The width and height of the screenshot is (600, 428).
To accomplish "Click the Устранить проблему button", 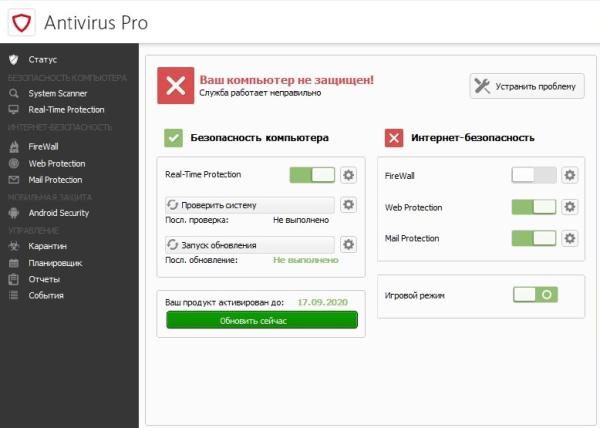I will coord(526,86).
